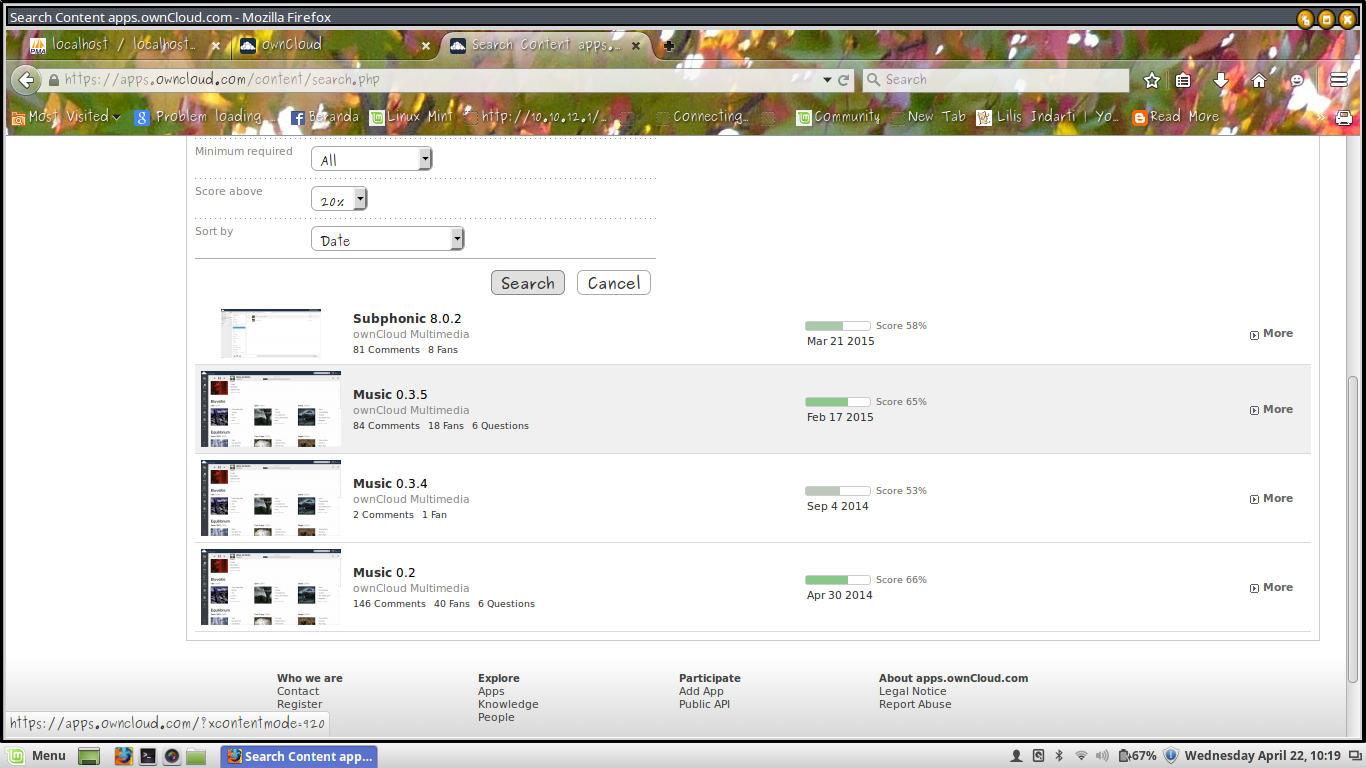Open the user account tray icon
The image size is (1366, 768).
[1017, 756]
